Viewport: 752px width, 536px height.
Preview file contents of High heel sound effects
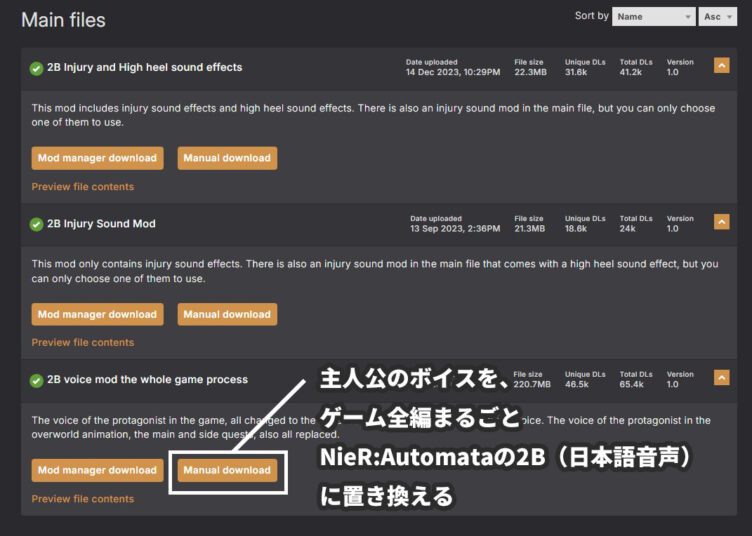pyautogui.click(x=82, y=187)
